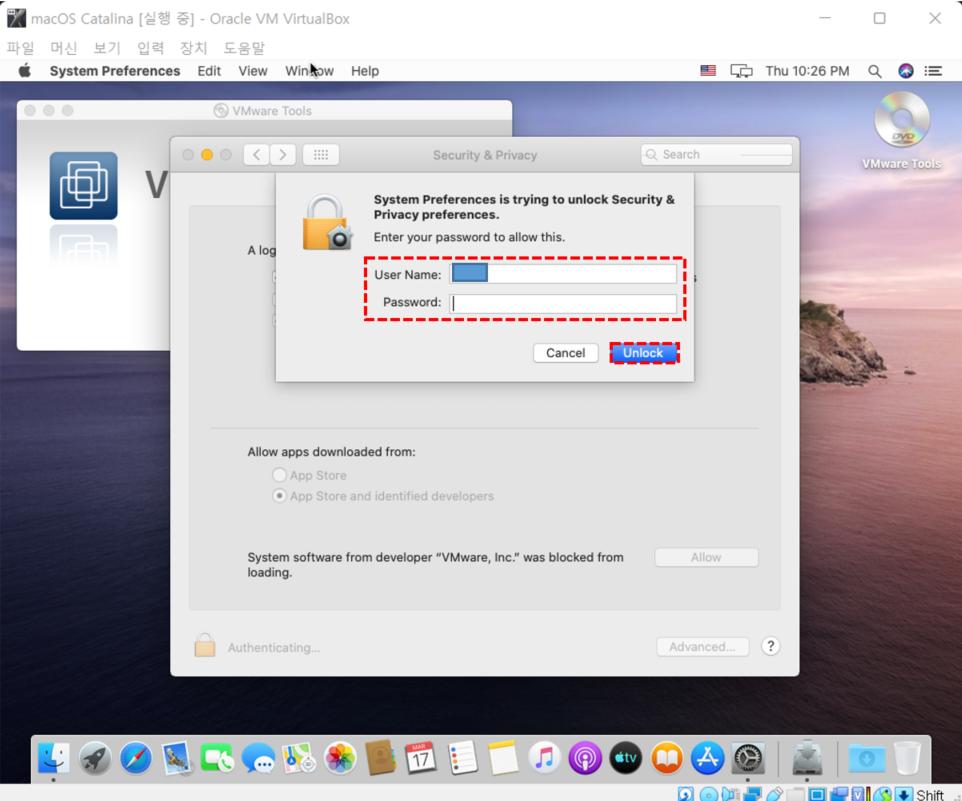Open Safari in the Dock
The width and height of the screenshot is (962, 801).
point(136,758)
